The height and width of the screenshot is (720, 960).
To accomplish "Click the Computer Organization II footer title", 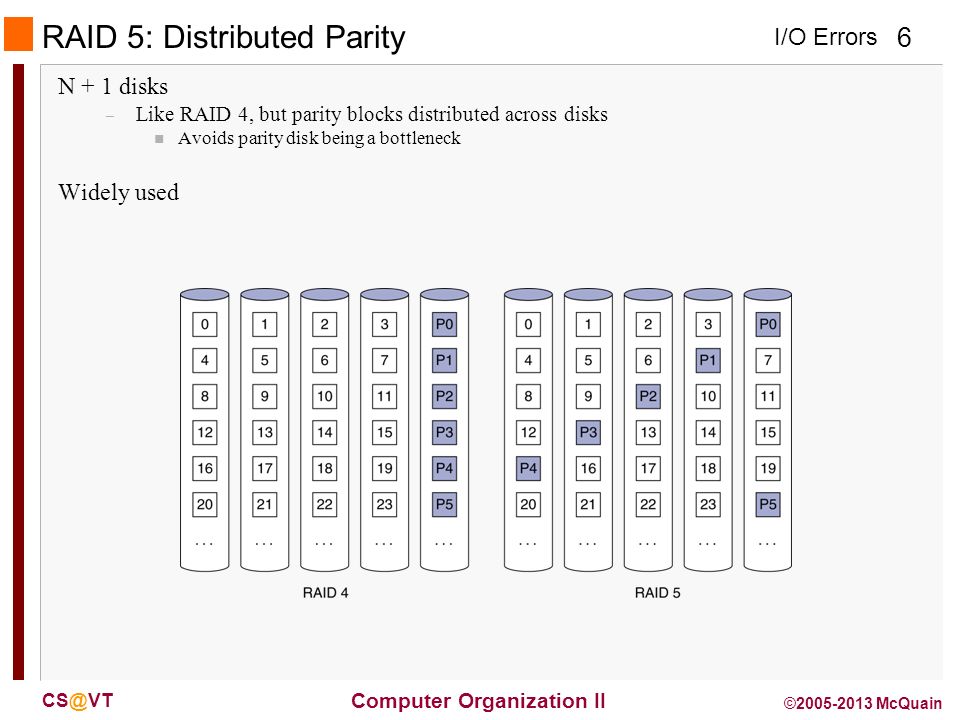I will (x=478, y=700).
